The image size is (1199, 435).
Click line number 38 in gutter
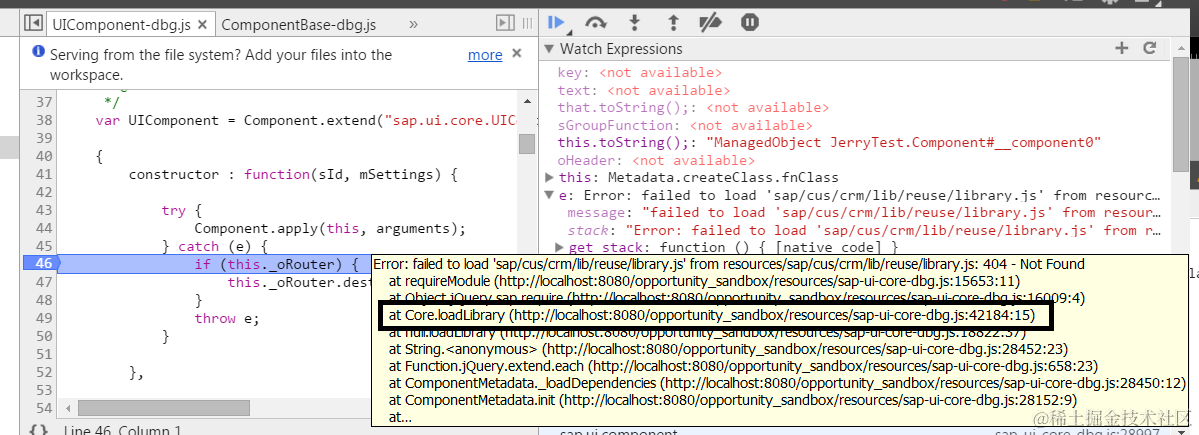[x=44, y=120]
